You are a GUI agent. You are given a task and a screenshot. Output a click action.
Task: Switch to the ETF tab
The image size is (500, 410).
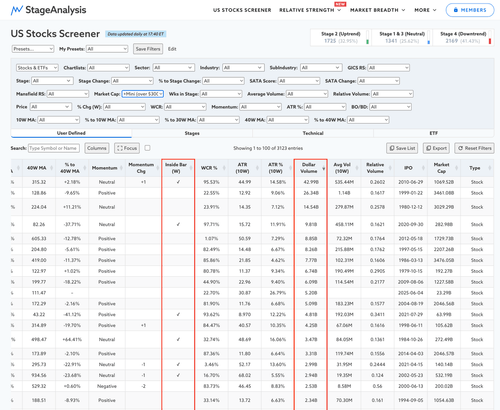pyautogui.click(x=434, y=133)
